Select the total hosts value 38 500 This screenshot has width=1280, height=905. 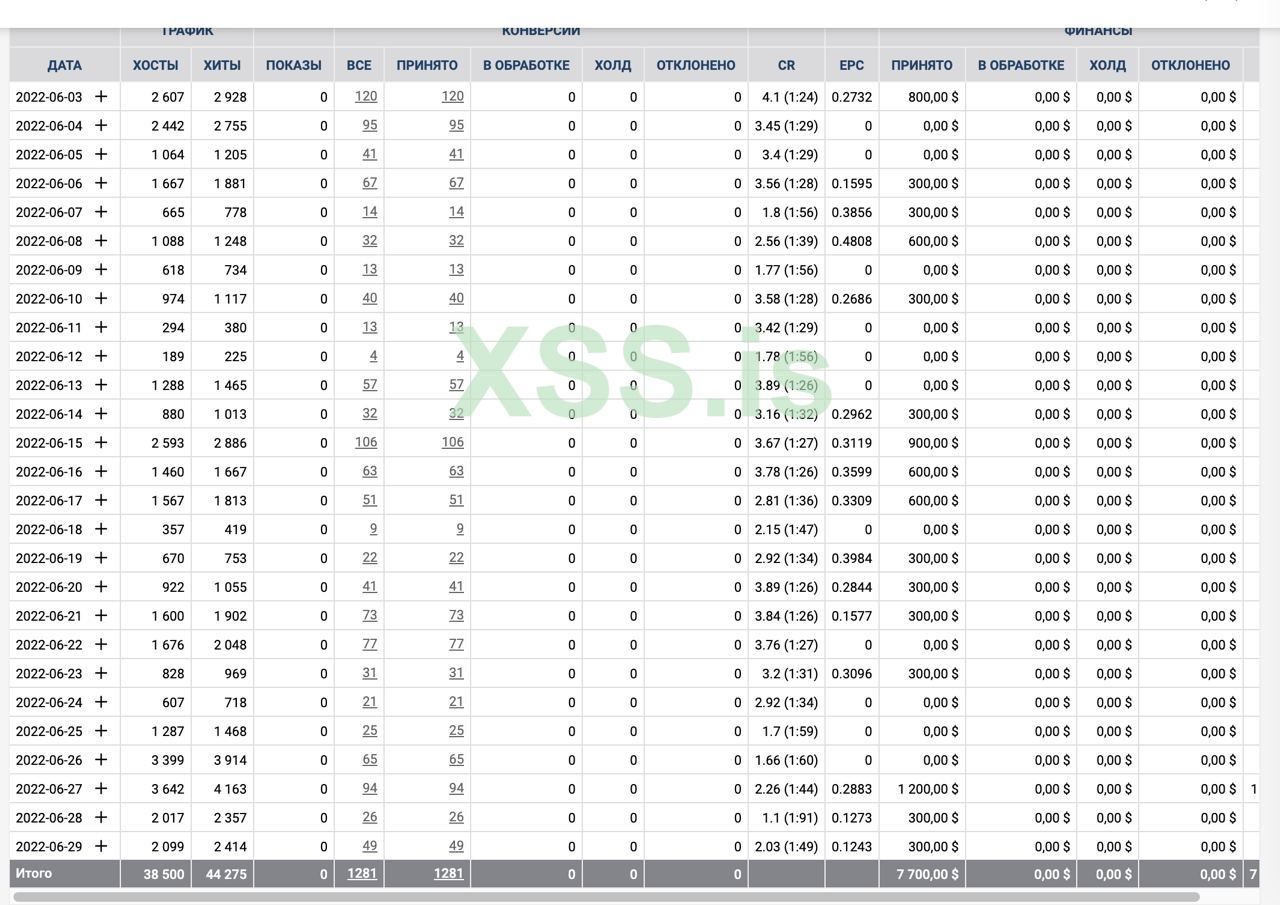164,874
